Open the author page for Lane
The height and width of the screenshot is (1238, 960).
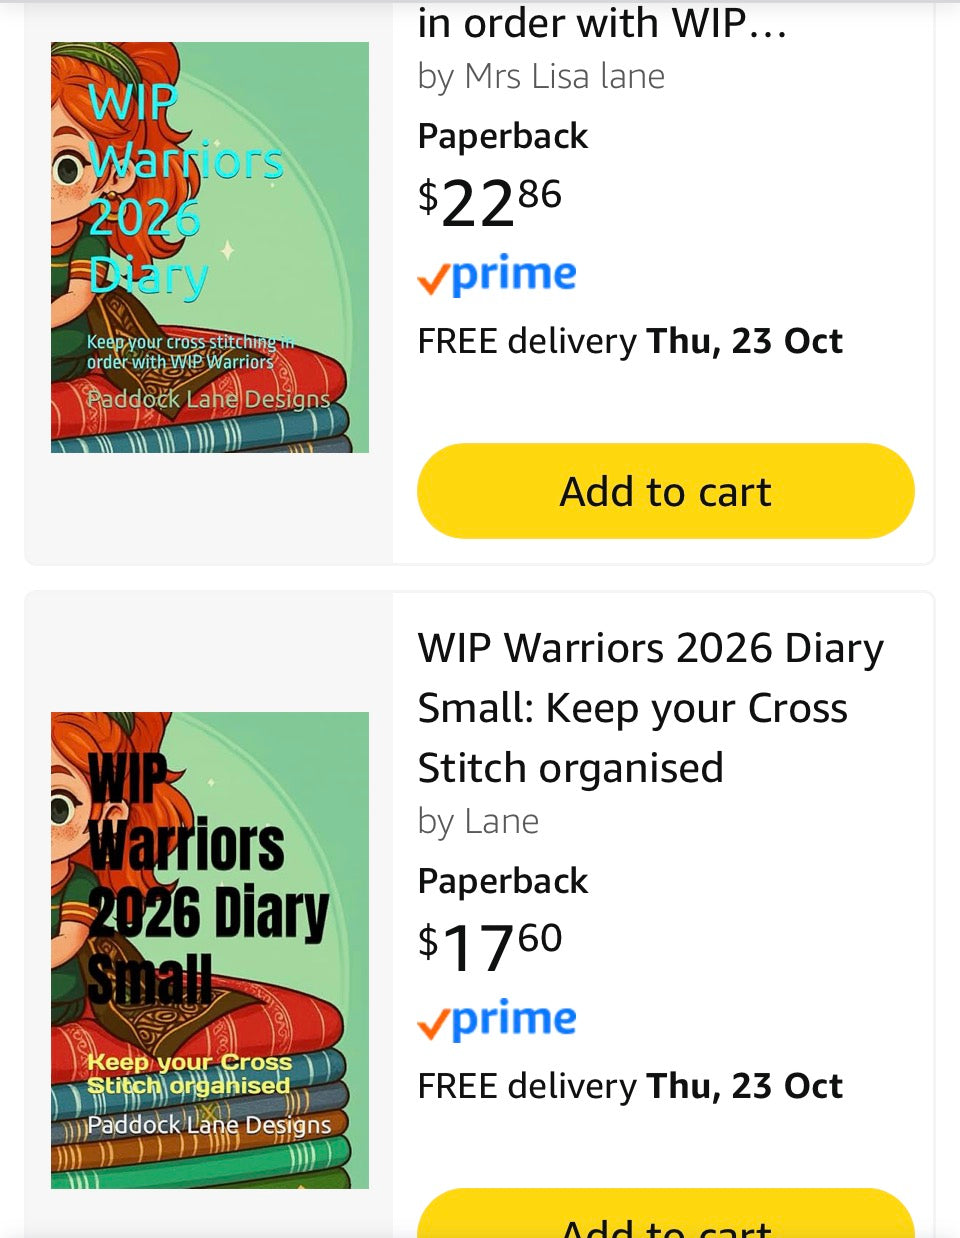click(478, 820)
